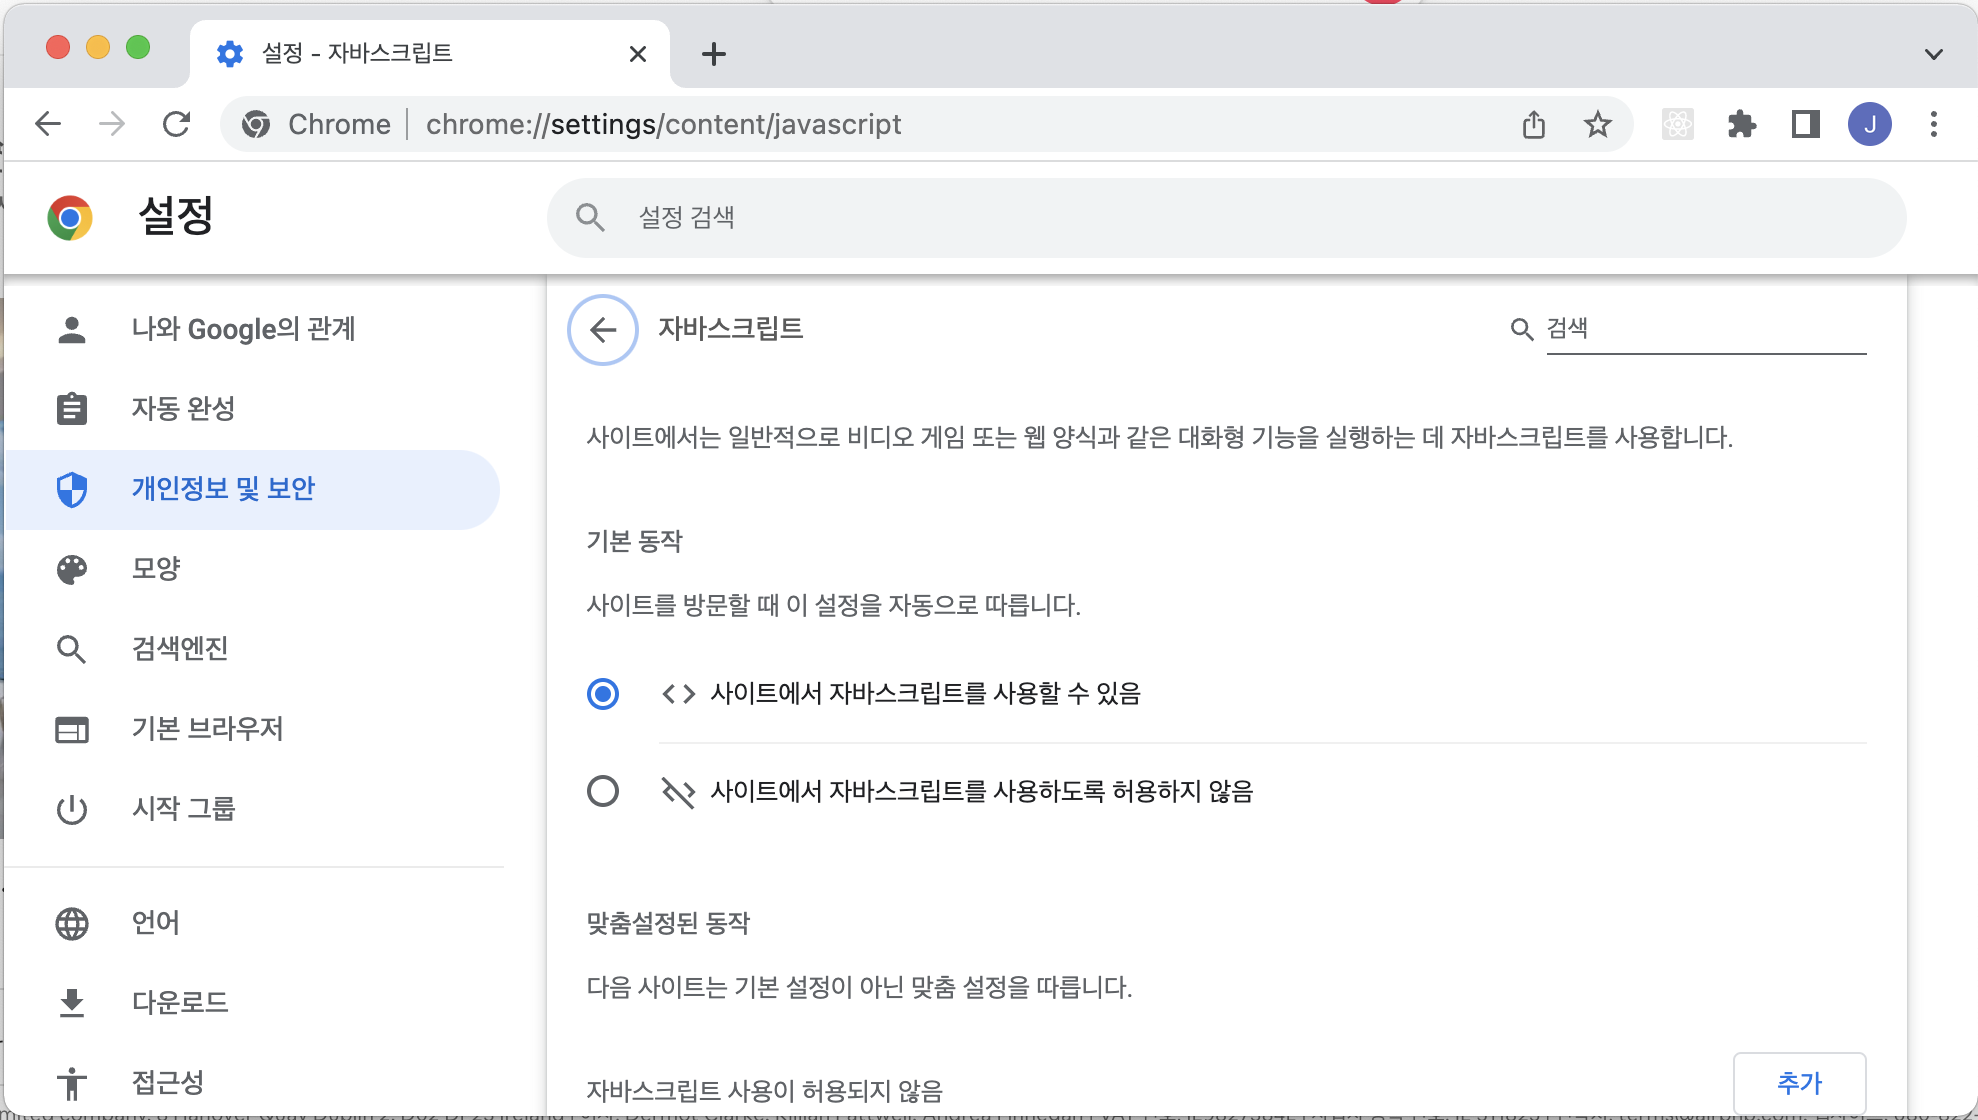Image resolution: width=1978 pixels, height=1120 pixels.
Task: Select 사이트에서 자바스크립트를 사용할 수 있음 radio
Action: tap(602, 693)
